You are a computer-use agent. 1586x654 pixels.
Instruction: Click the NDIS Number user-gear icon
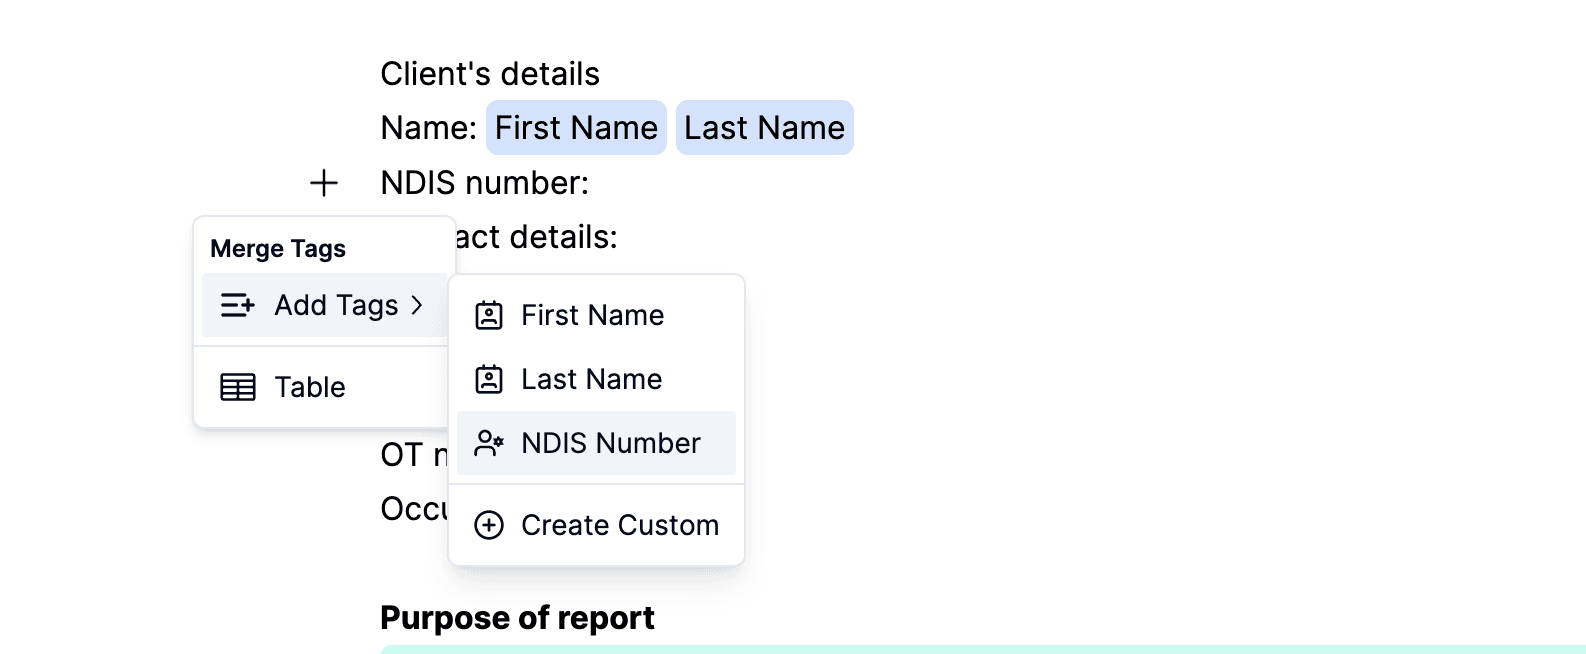pyautogui.click(x=489, y=443)
